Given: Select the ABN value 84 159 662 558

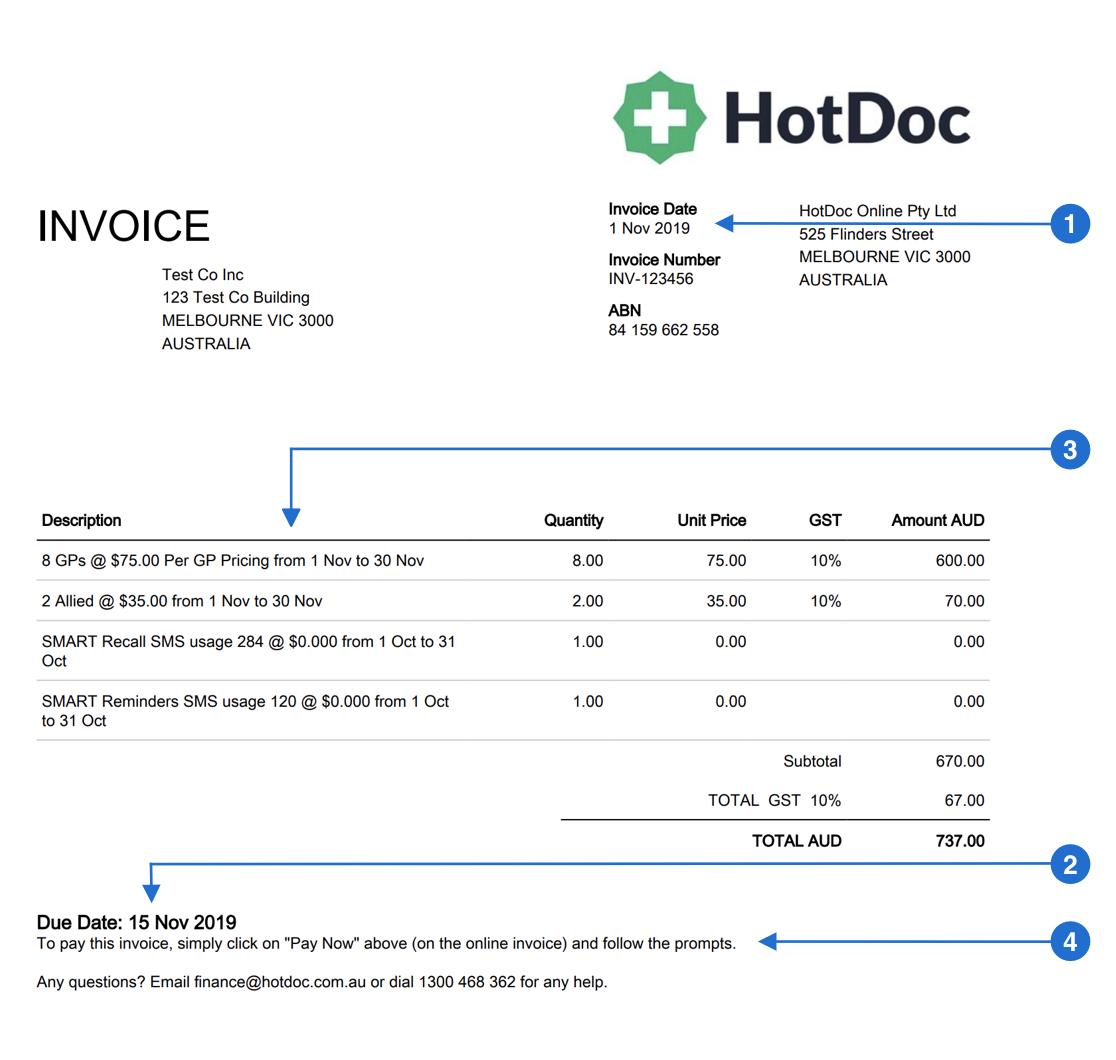Looking at the screenshot, I should [x=663, y=330].
